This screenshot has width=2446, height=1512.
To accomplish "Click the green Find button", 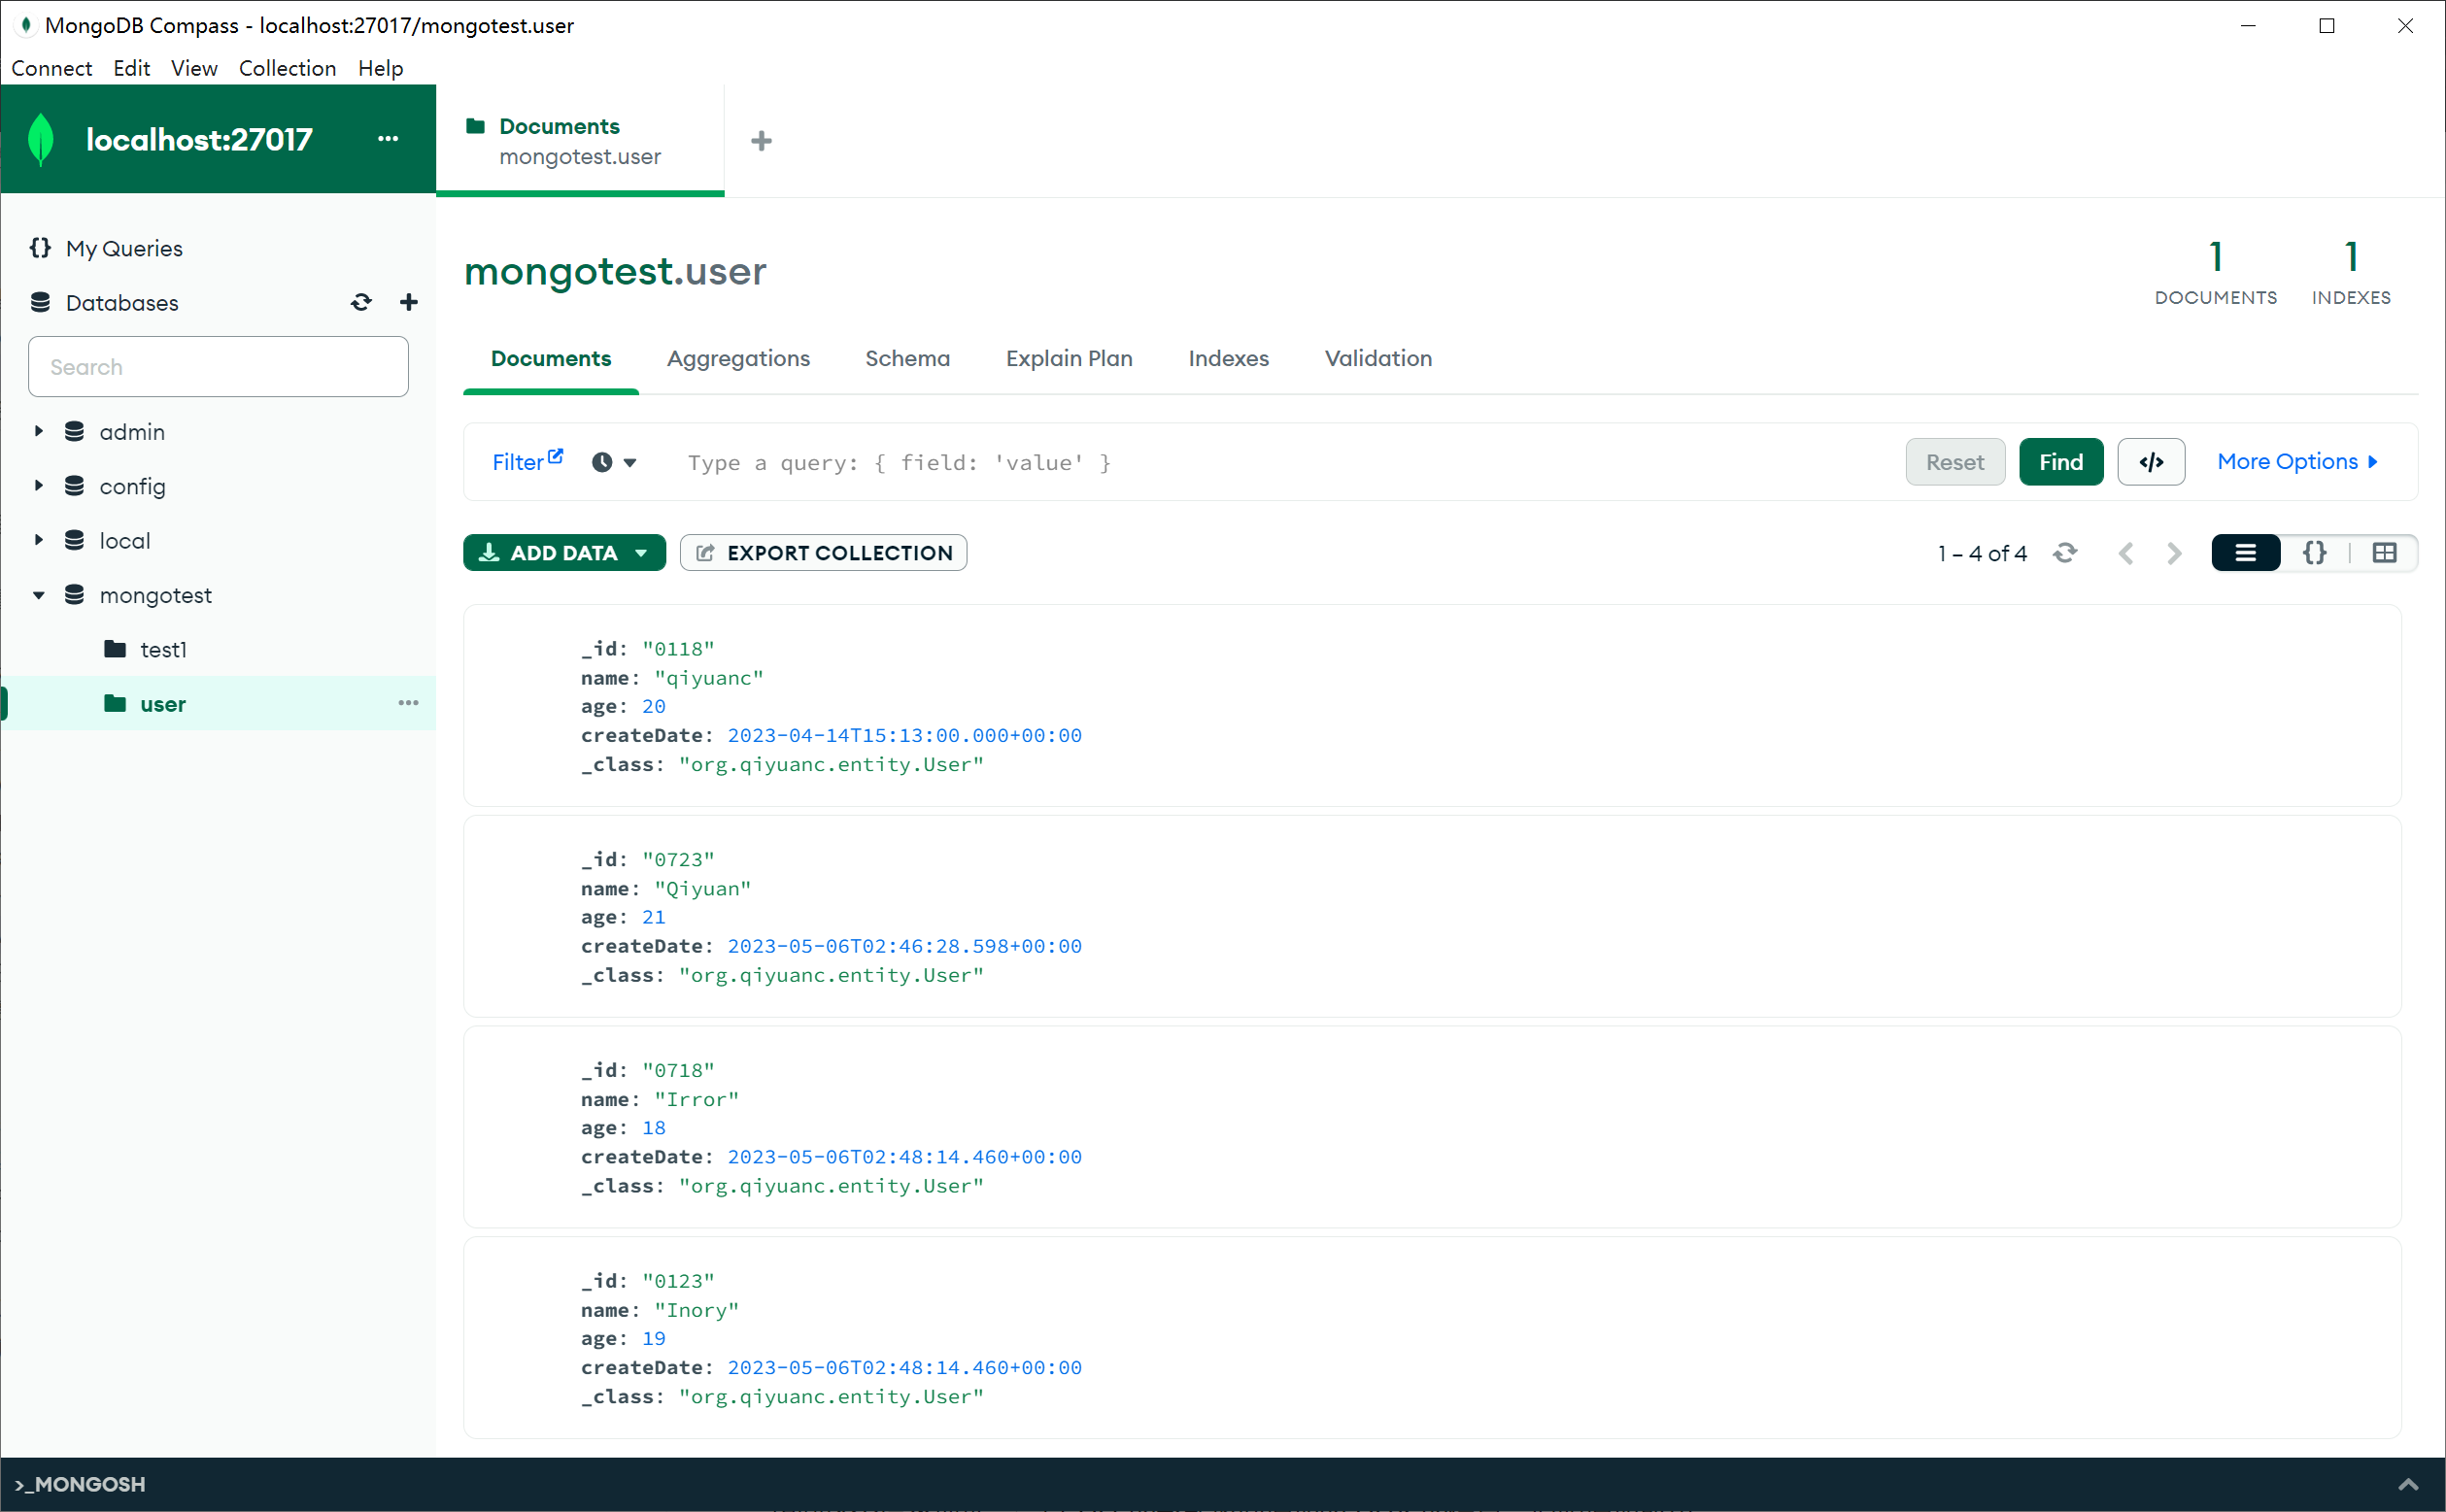I will point(2060,462).
